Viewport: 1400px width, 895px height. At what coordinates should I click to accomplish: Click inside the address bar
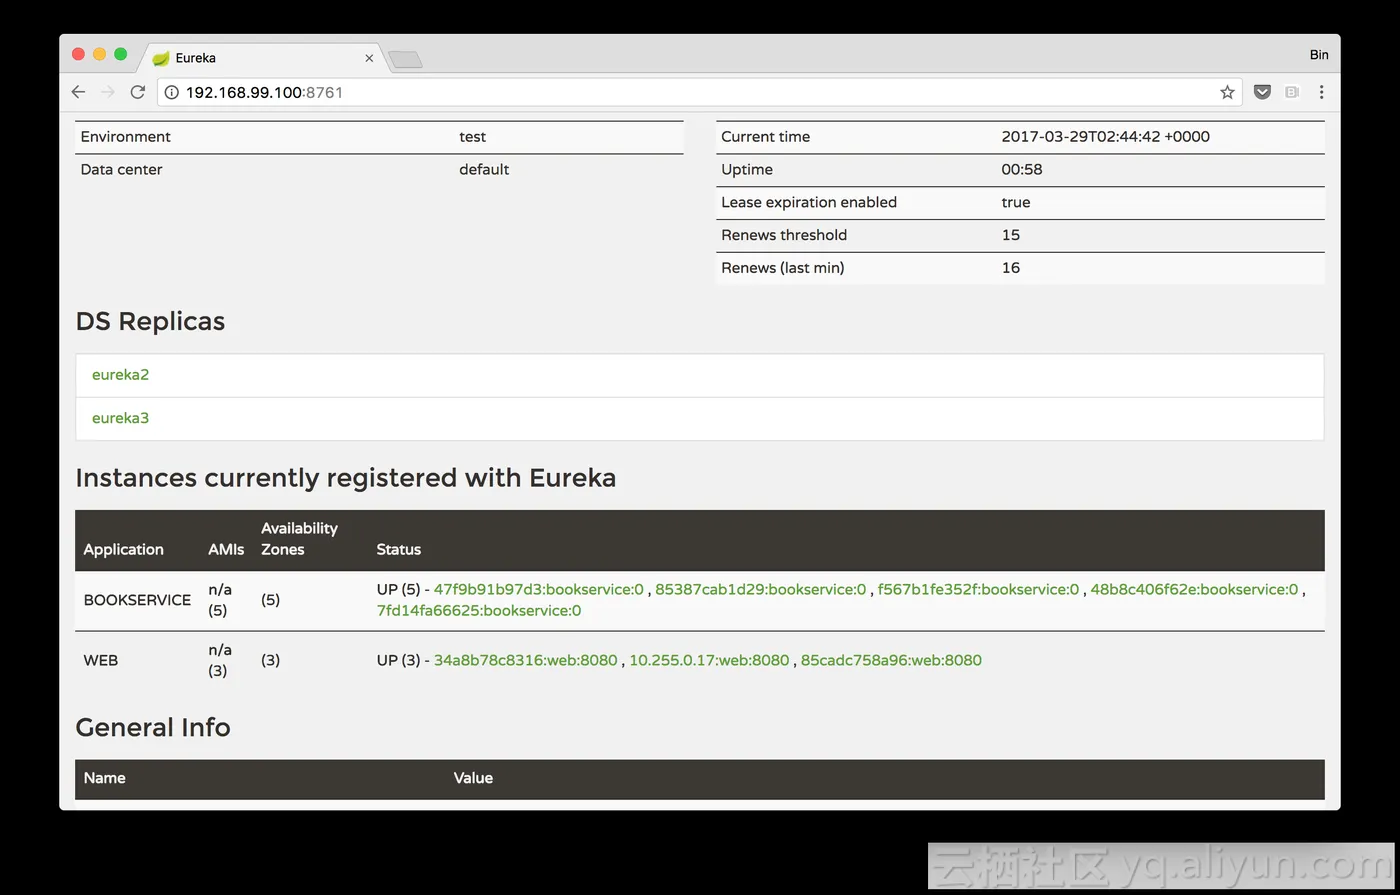tap(600, 91)
